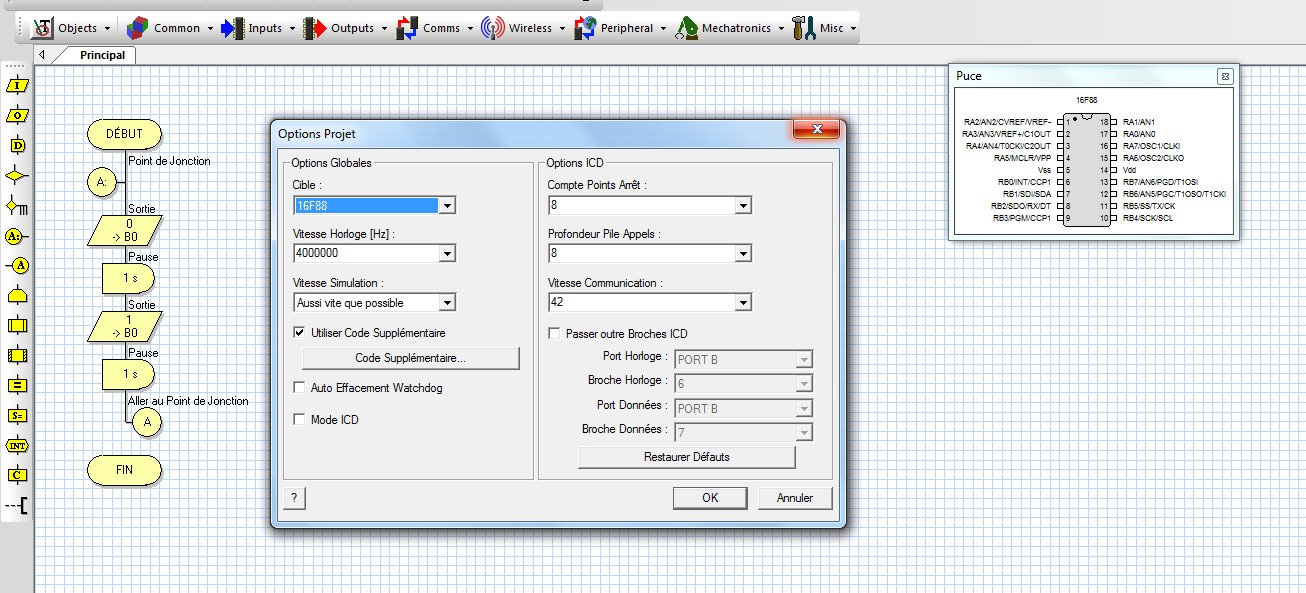Select the Switch icon in left toolbar
This screenshot has width=1306, height=593.
tap(18, 206)
